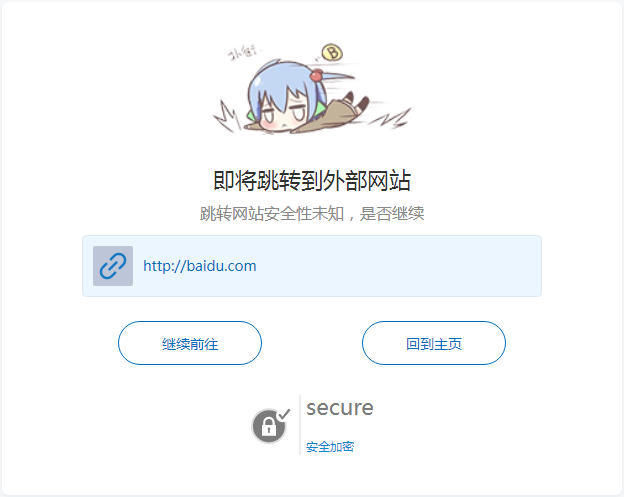Return home with the 回到主页 button
The image size is (624, 497).
434,343
